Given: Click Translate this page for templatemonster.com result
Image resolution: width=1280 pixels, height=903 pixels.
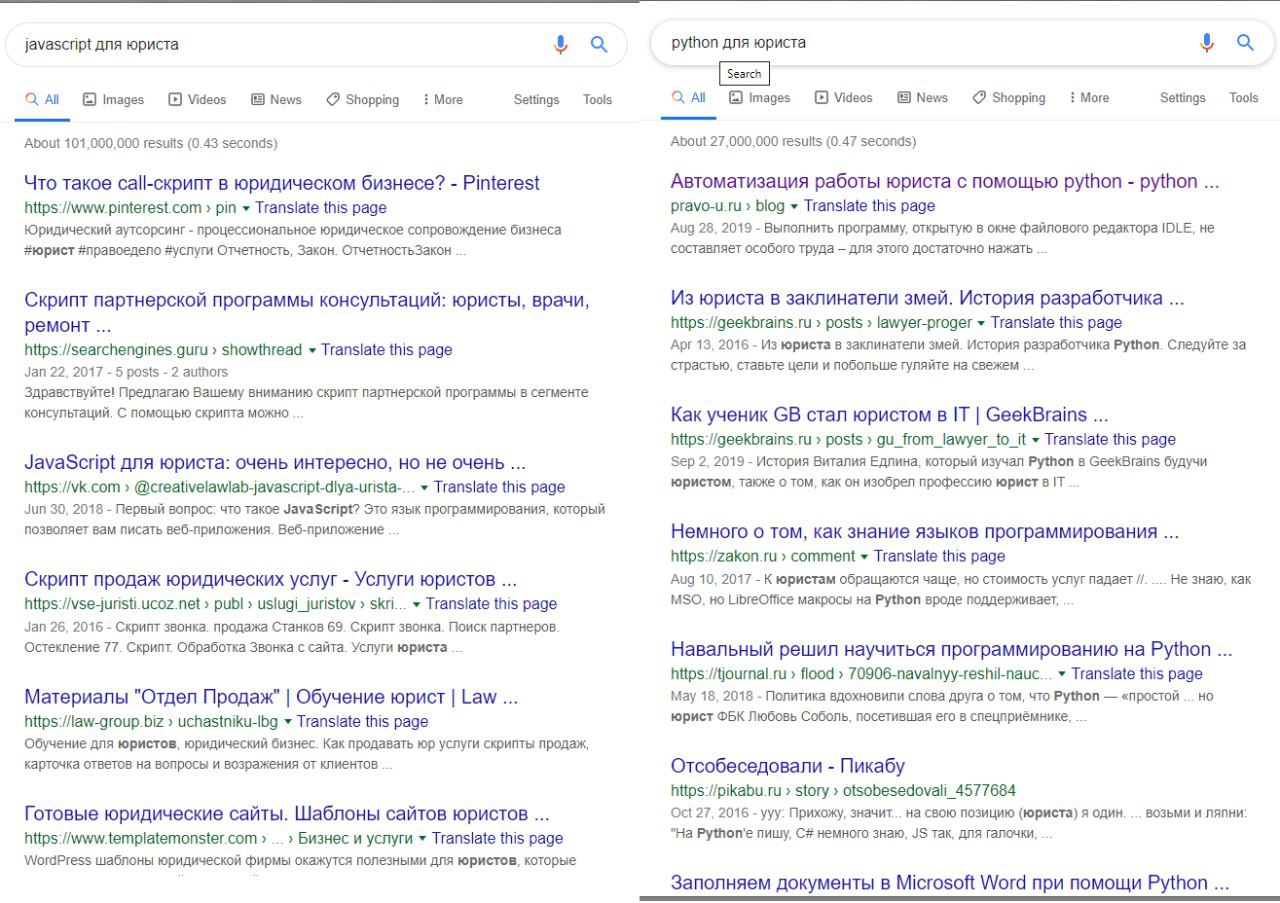Looking at the screenshot, I should point(498,838).
